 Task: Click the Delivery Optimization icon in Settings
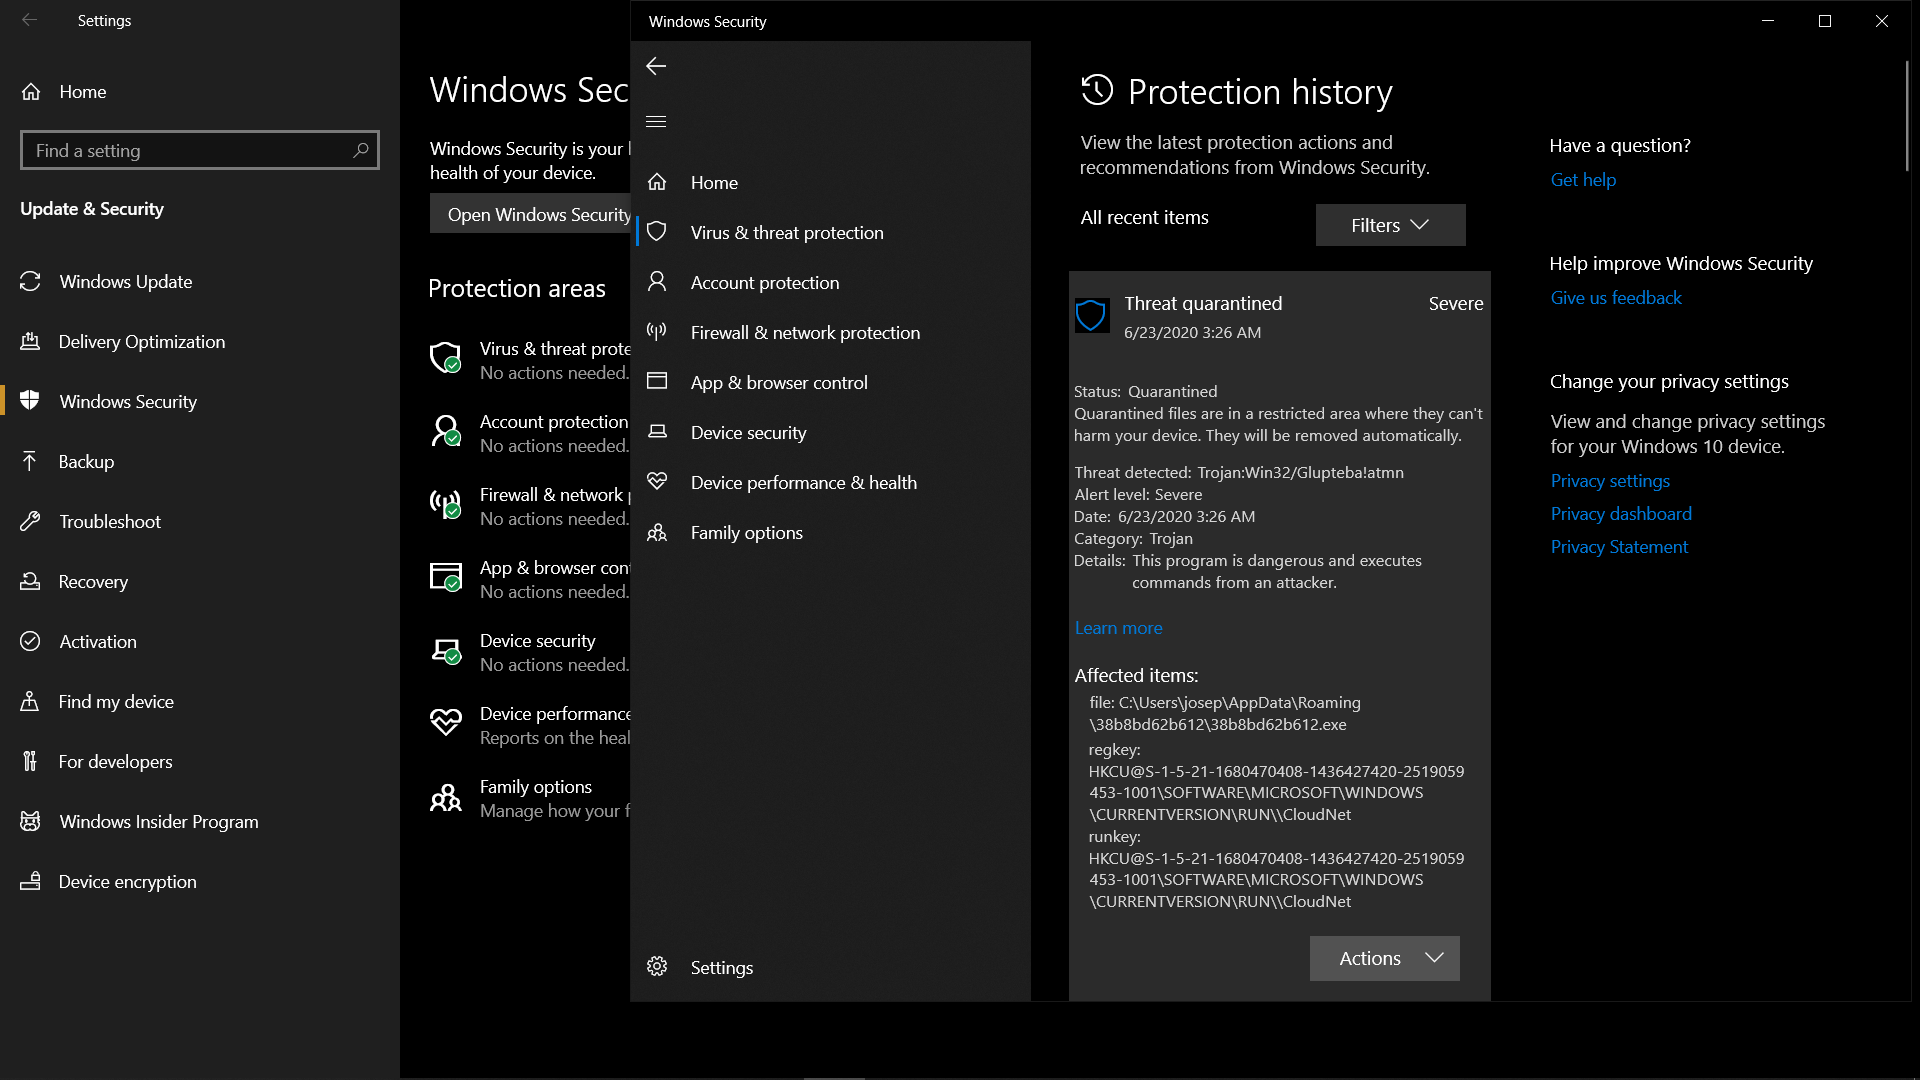click(30, 341)
